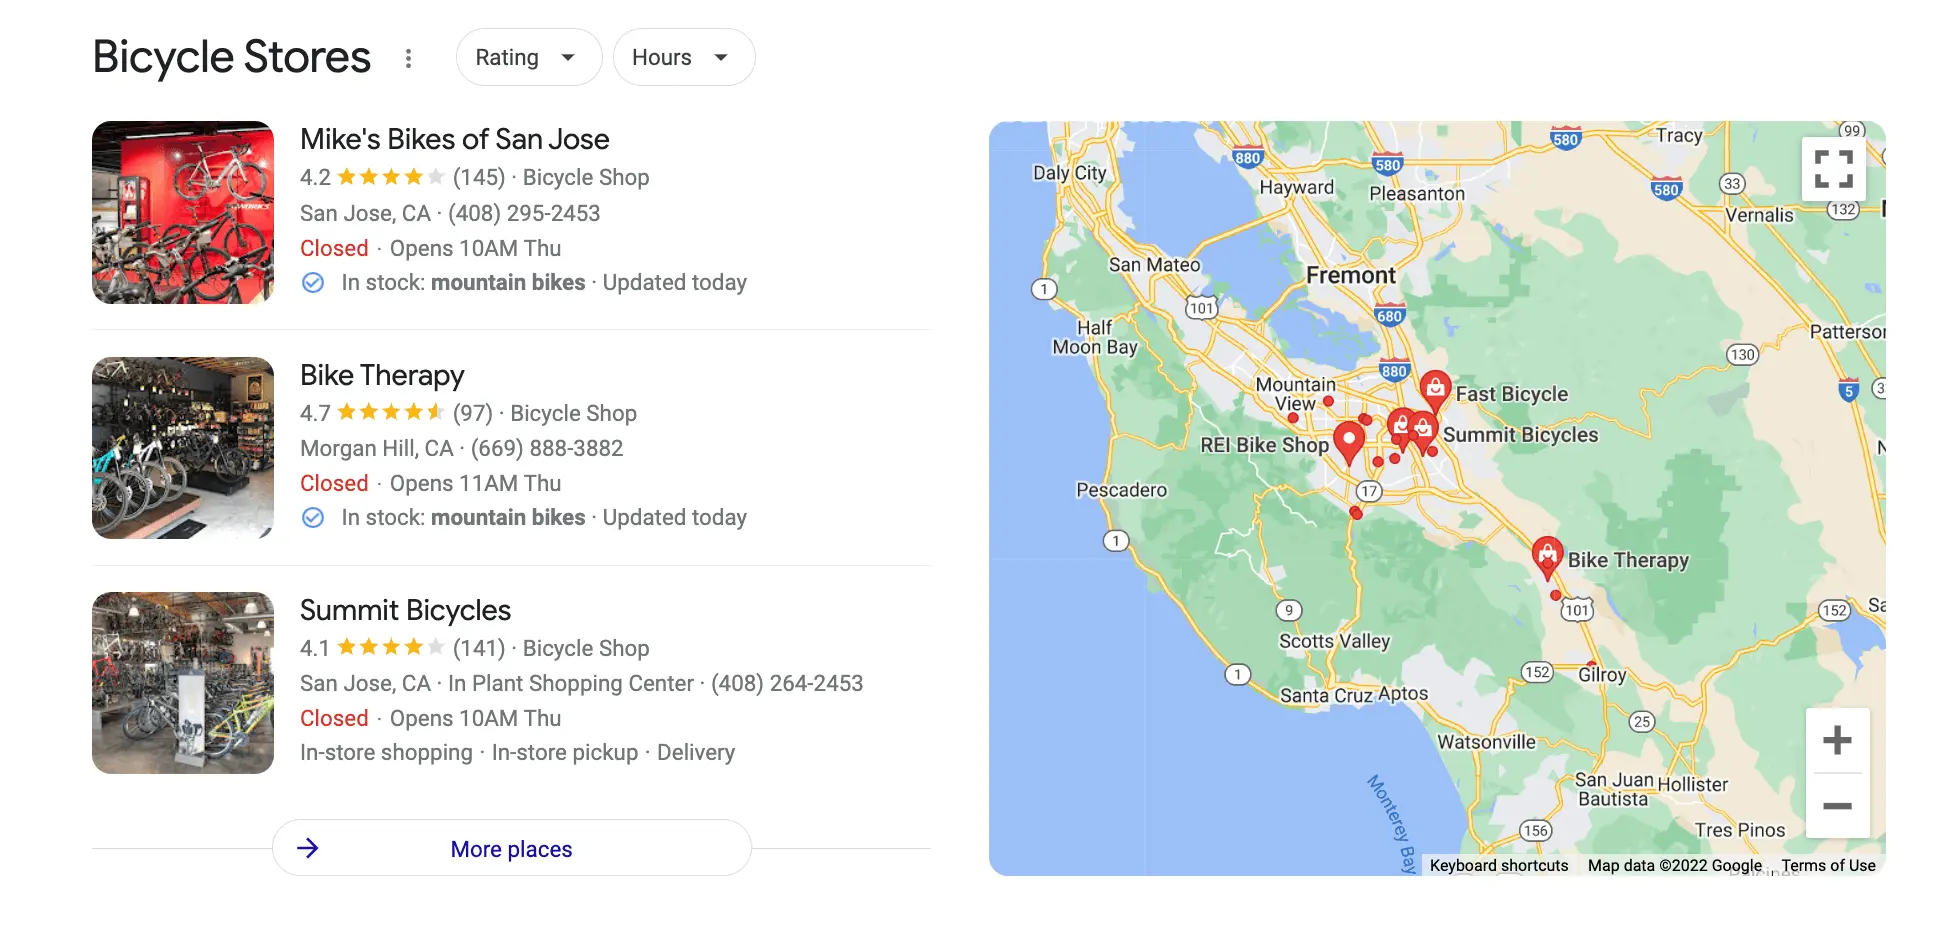Zoom in on the map
Screen dimensions: 1946x942
pyautogui.click(x=1837, y=740)
